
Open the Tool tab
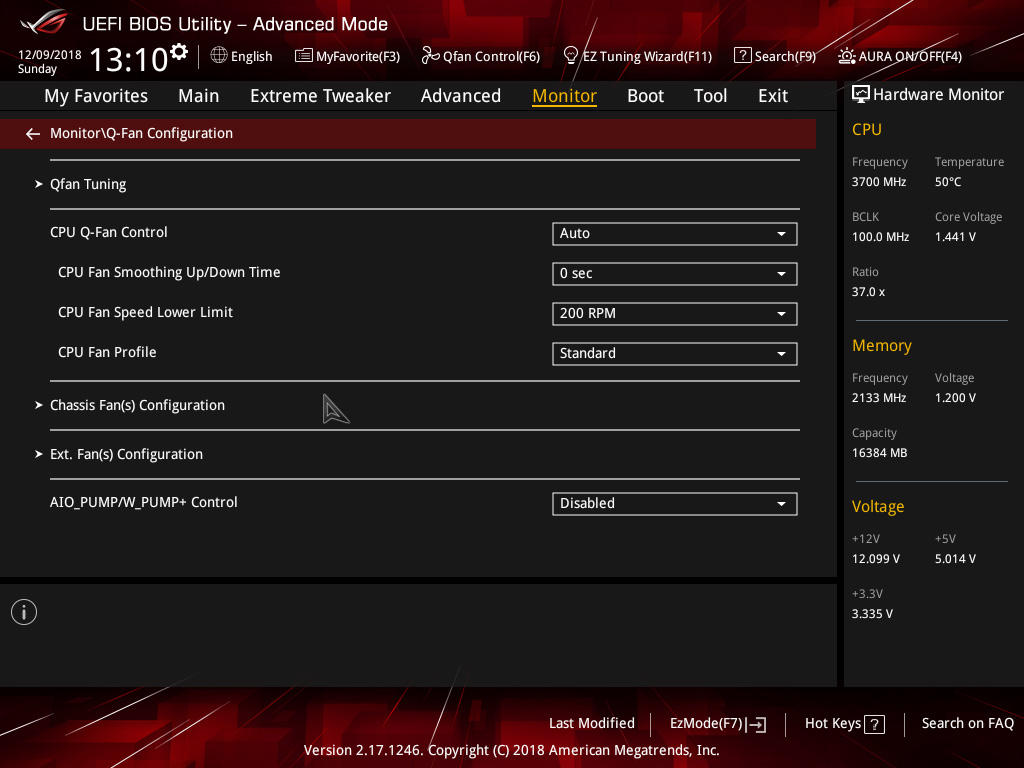coord(711,96)
